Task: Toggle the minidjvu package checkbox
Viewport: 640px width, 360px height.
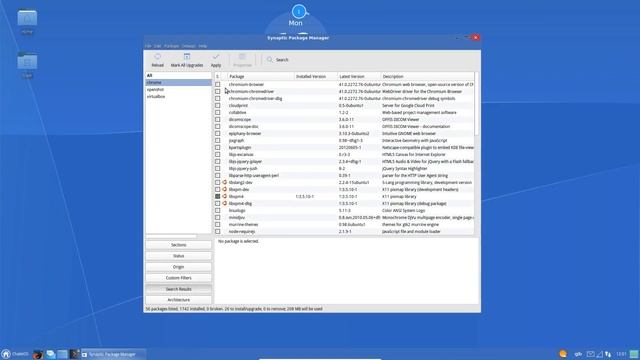Action: coord(218,218)
